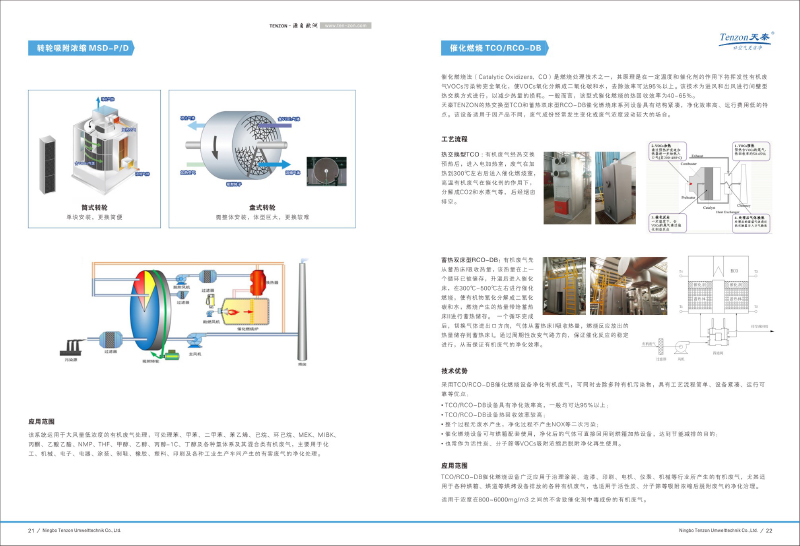The image size is (800, 546).
Task: Click the grey TCO cabinet photo
Action: (x=615, y=188)
